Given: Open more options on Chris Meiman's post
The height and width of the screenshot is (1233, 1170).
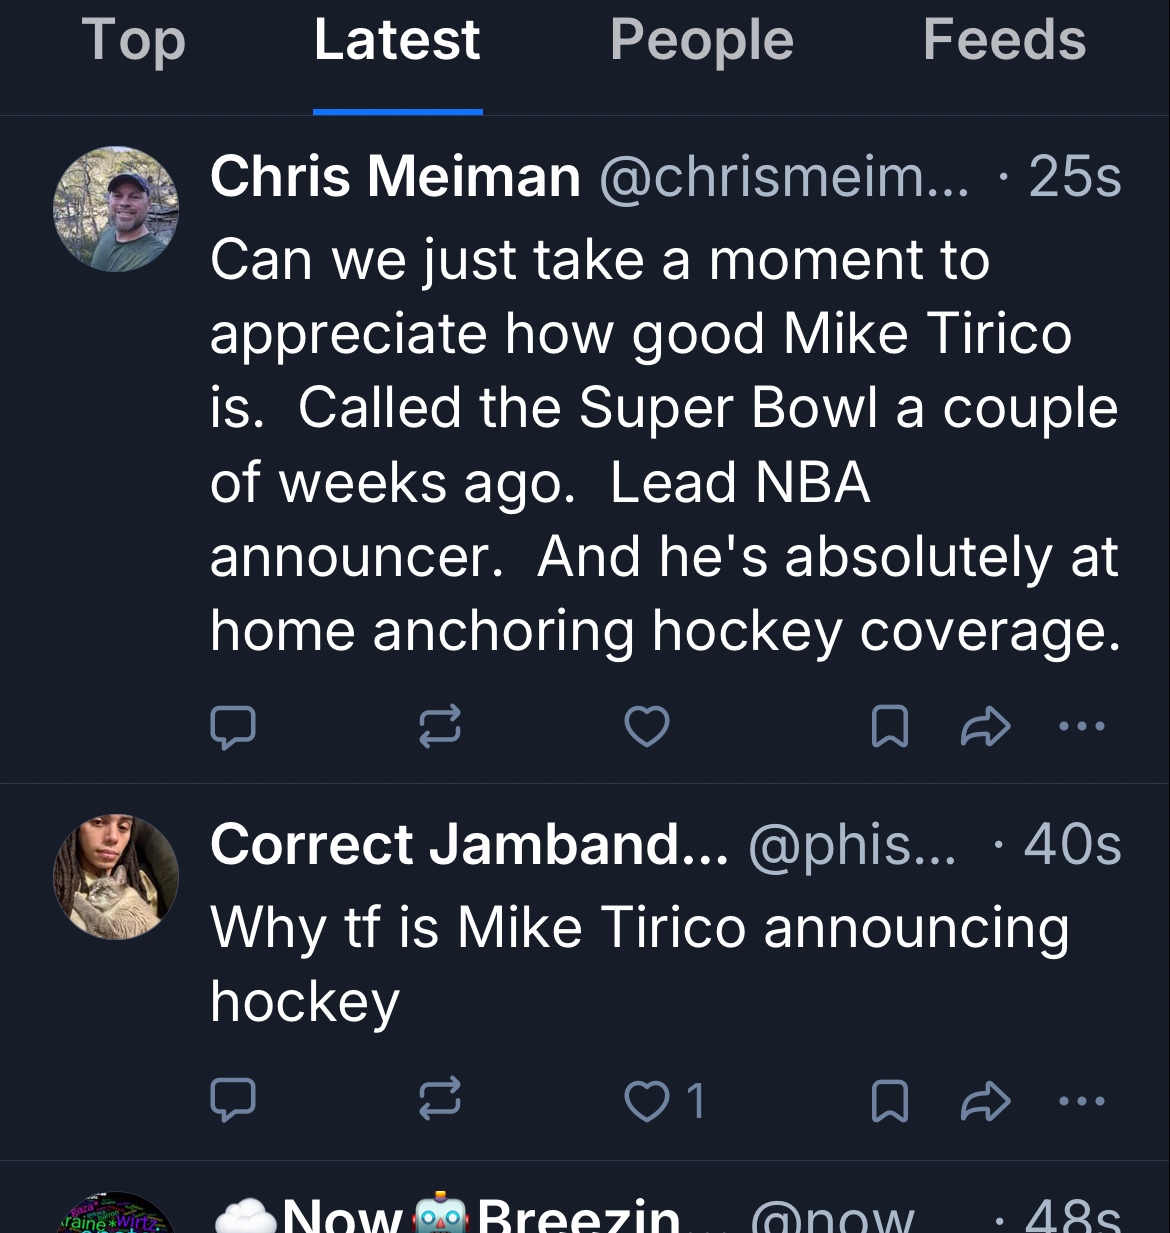Looking at the screenshot, I should pos(1082,727).
